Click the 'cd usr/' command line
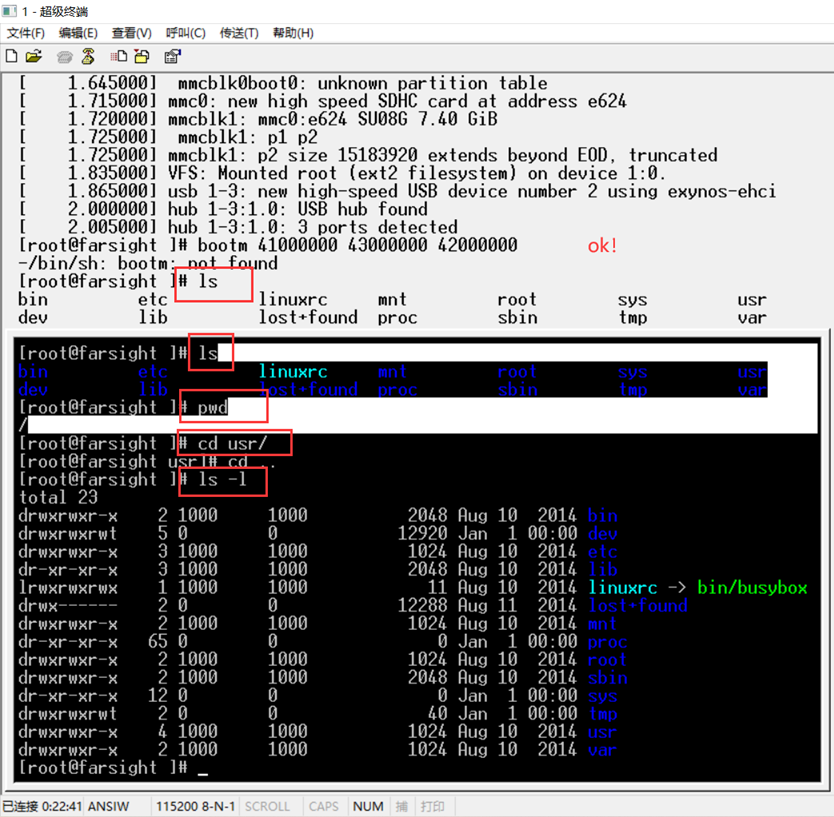The height and width of the screenshot is (817, 834). tap(143, 443)
